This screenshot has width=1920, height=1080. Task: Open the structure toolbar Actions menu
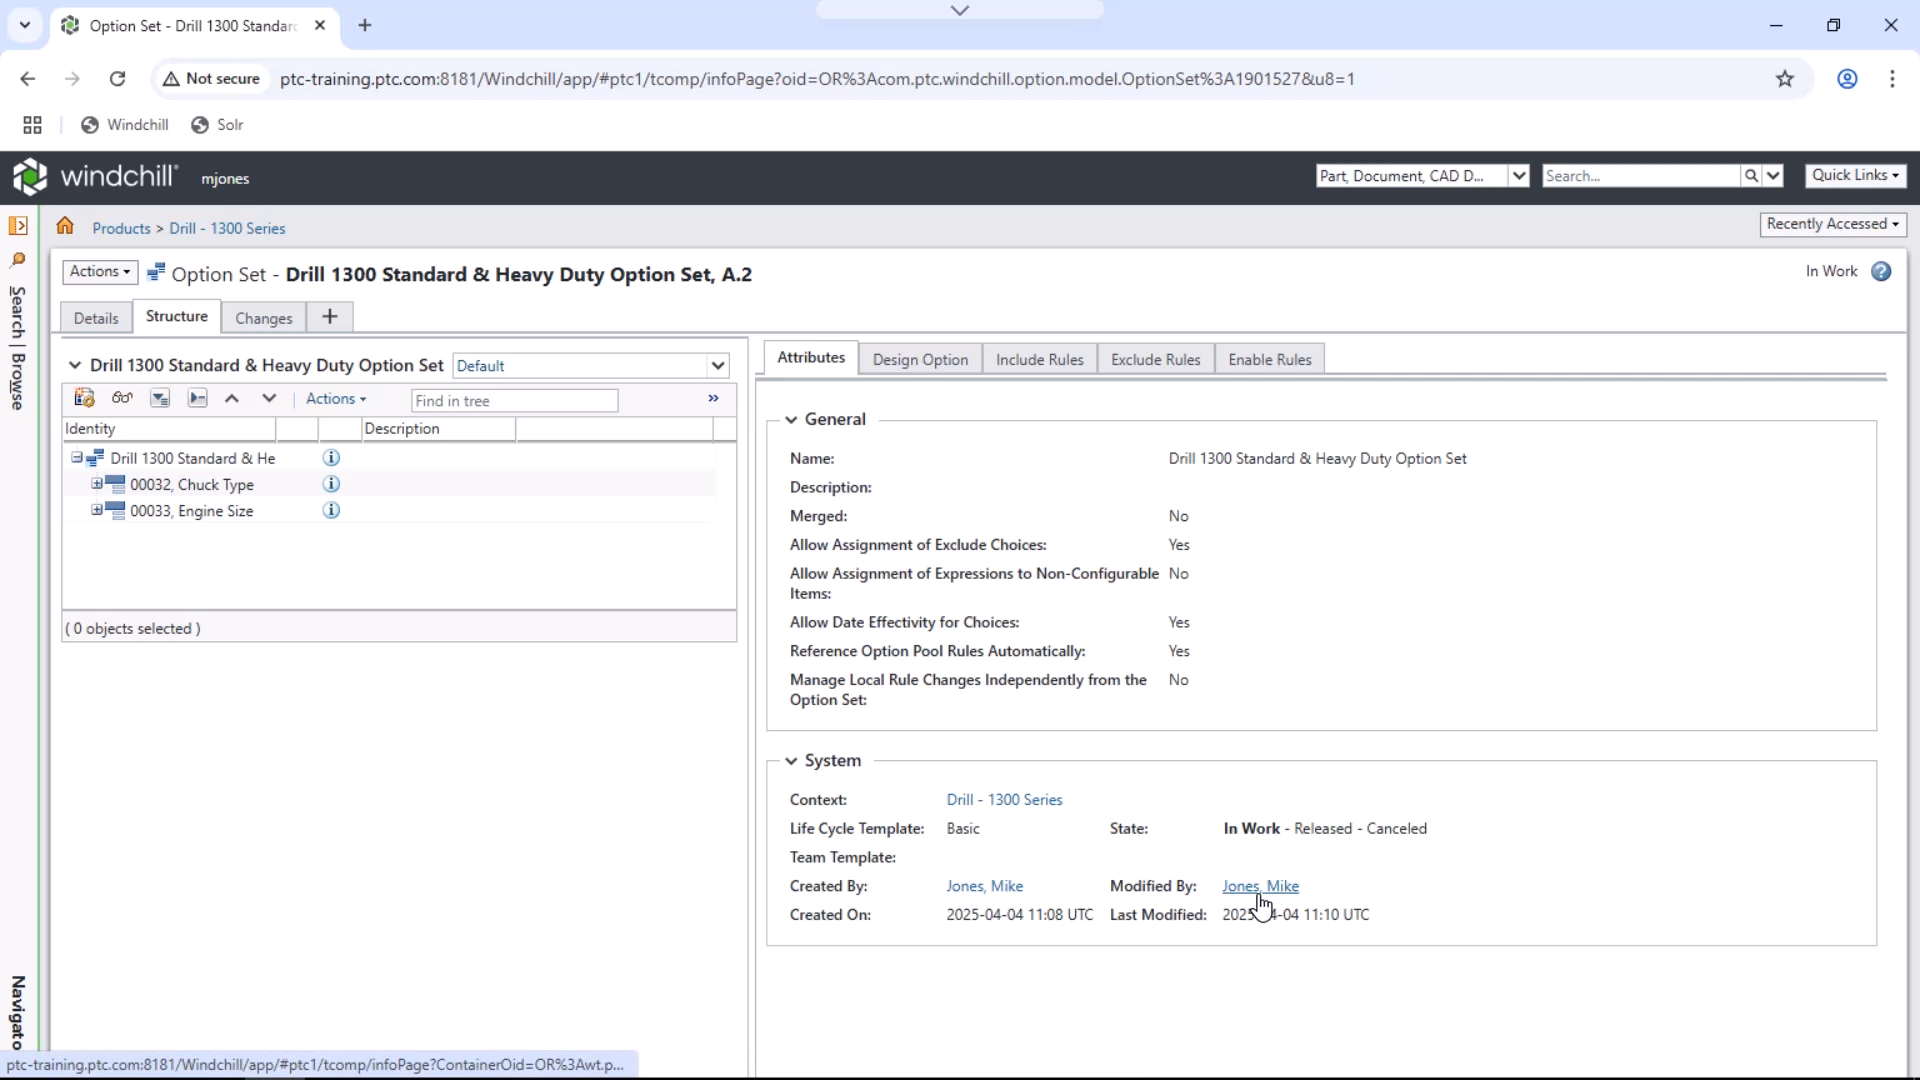[x=336, y=398]
